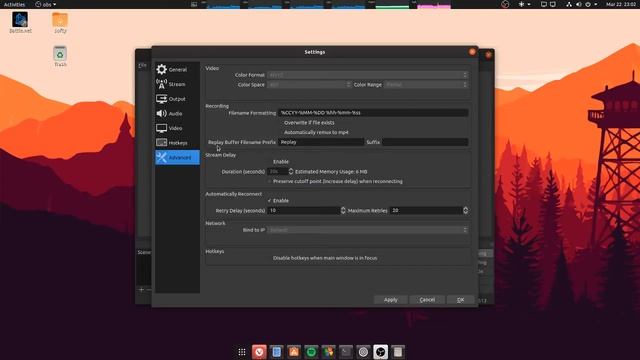Adjust the Duration seconds stepper arrows
The height and width of the screenshot is (360, 640).
click(291, 171)
